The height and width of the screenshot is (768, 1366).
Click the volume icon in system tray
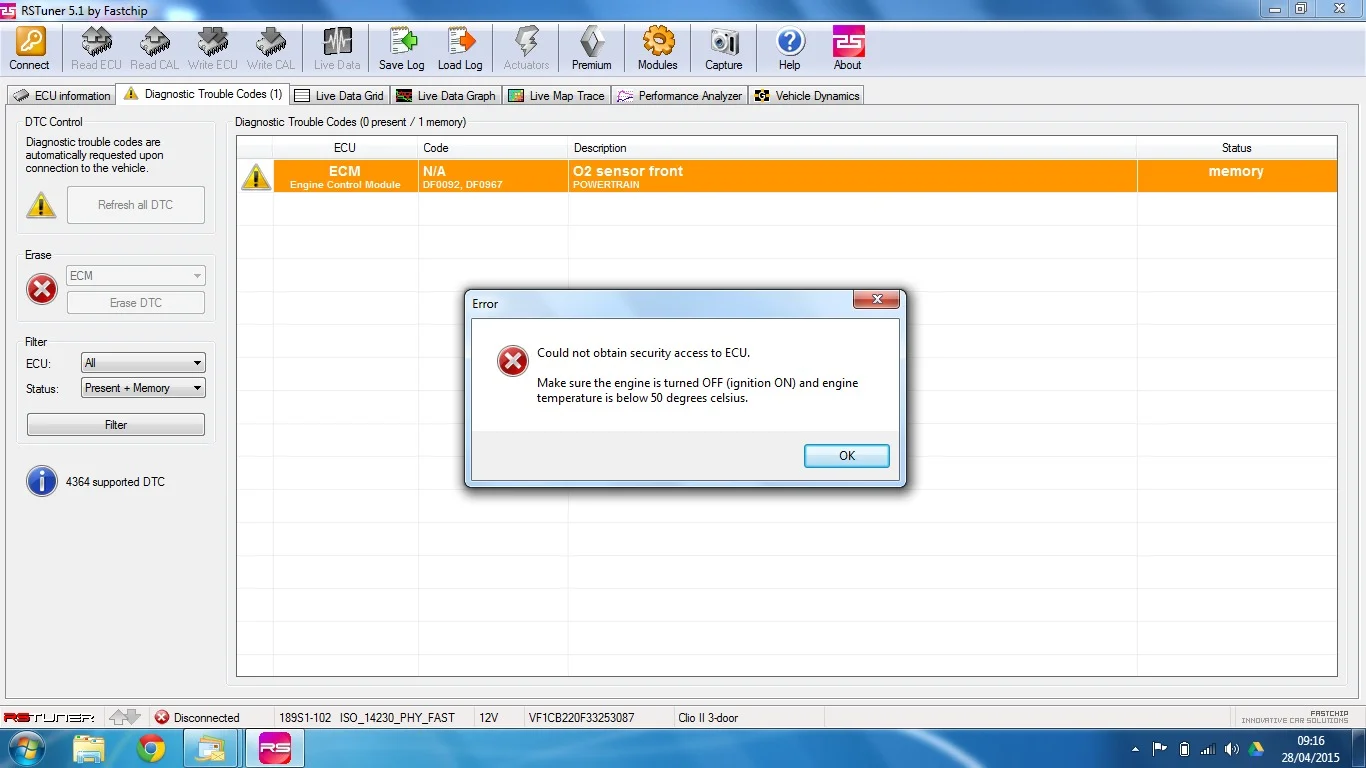(x=1231, y=749)
